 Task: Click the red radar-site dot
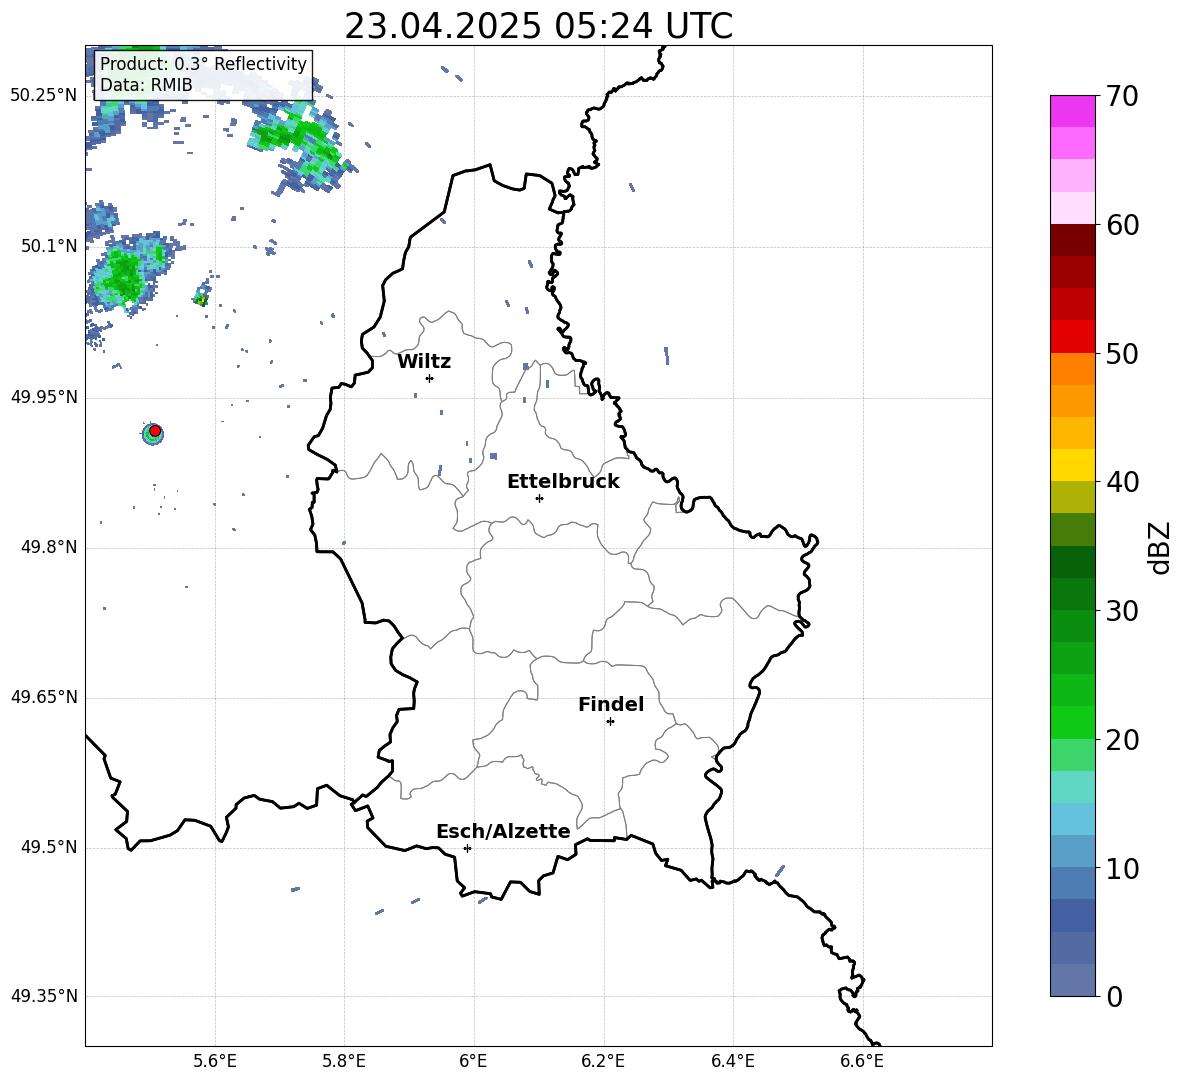[155, 431]
